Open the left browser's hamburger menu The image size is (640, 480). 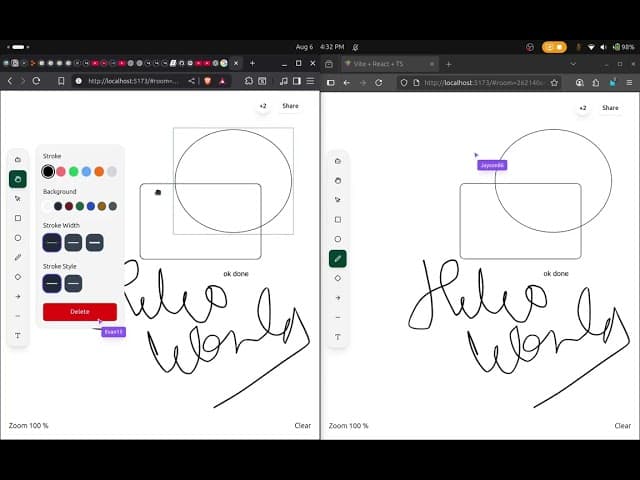311,81
